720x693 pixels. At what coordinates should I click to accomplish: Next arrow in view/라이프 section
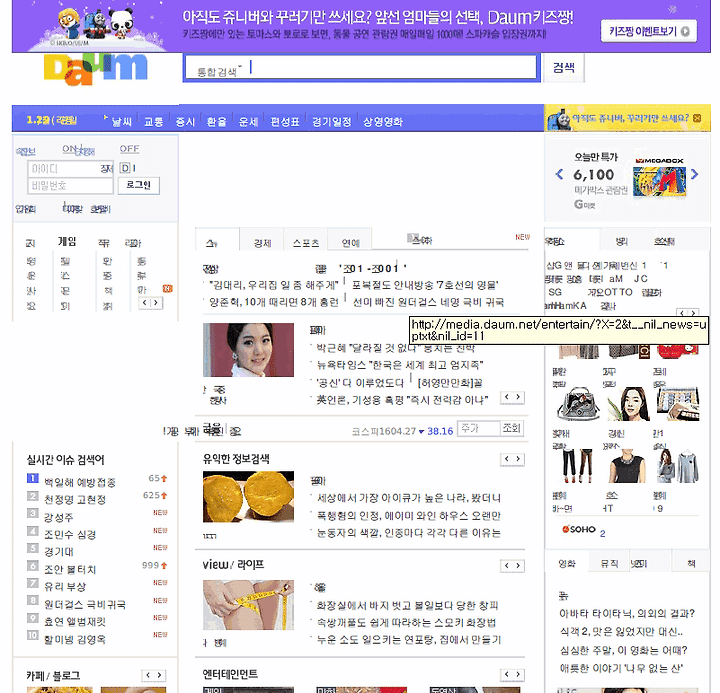coord(518,566)
